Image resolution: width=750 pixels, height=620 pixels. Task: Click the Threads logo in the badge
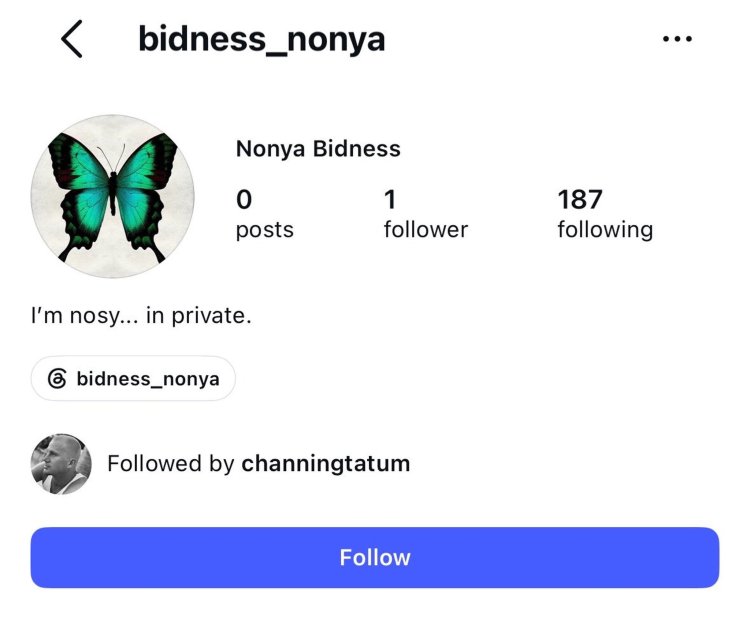[57, 378]
